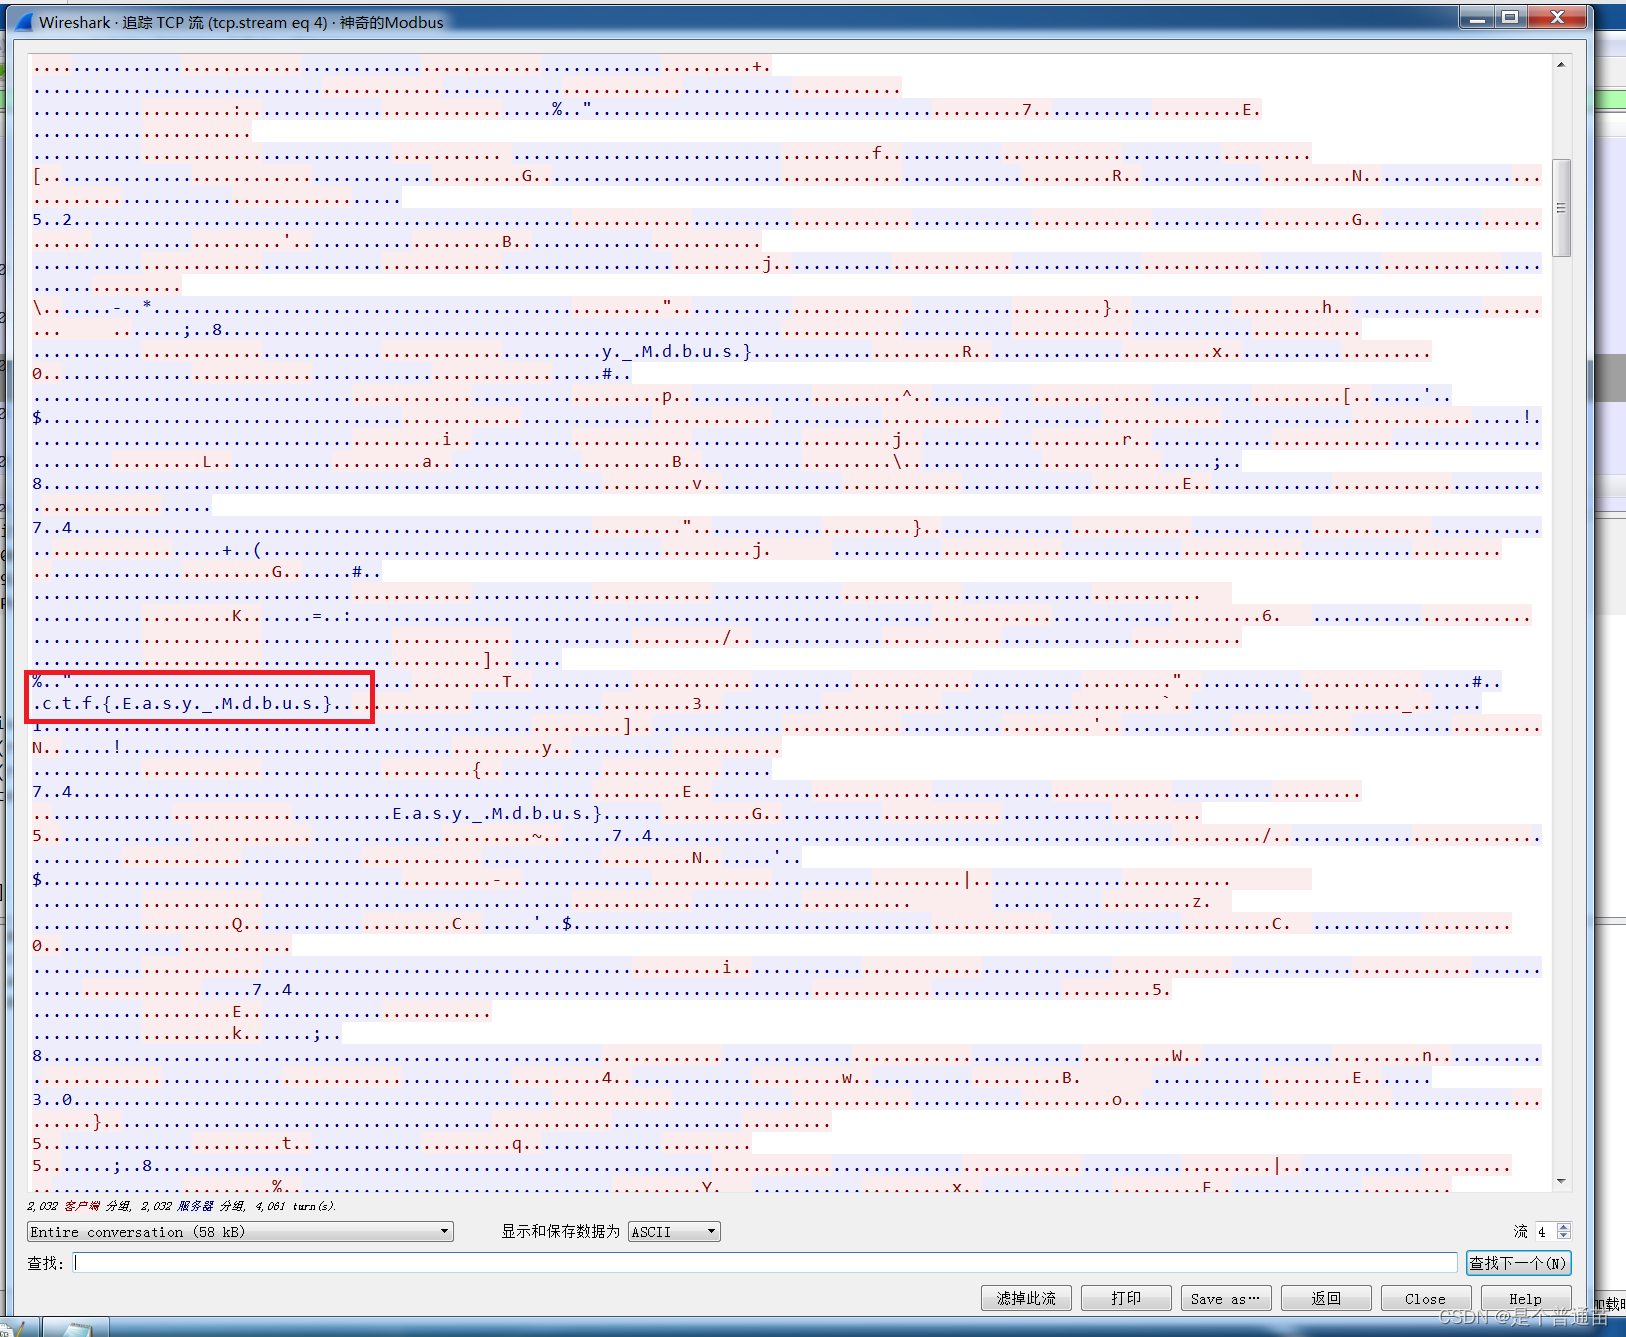Viewport: 1626px width, 1337px height.
Task: Click the Wireshark fin icon in title bar
Action: (24, 22)
